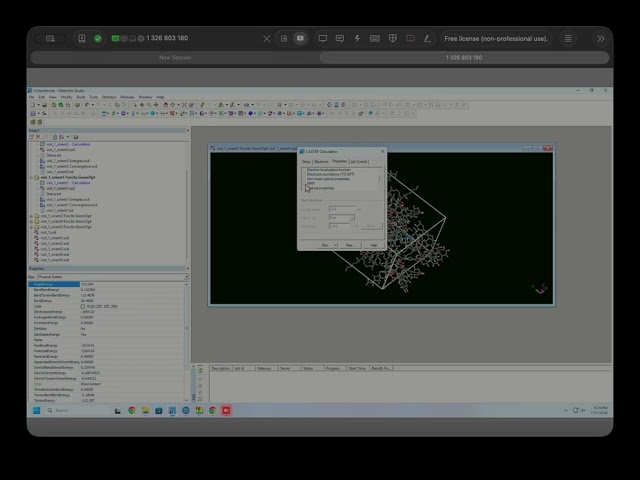Viewport: 640px width, 480px height.
Task: Click the properties list scrollbar in CASTEP dialog
Action: point(380,179)
